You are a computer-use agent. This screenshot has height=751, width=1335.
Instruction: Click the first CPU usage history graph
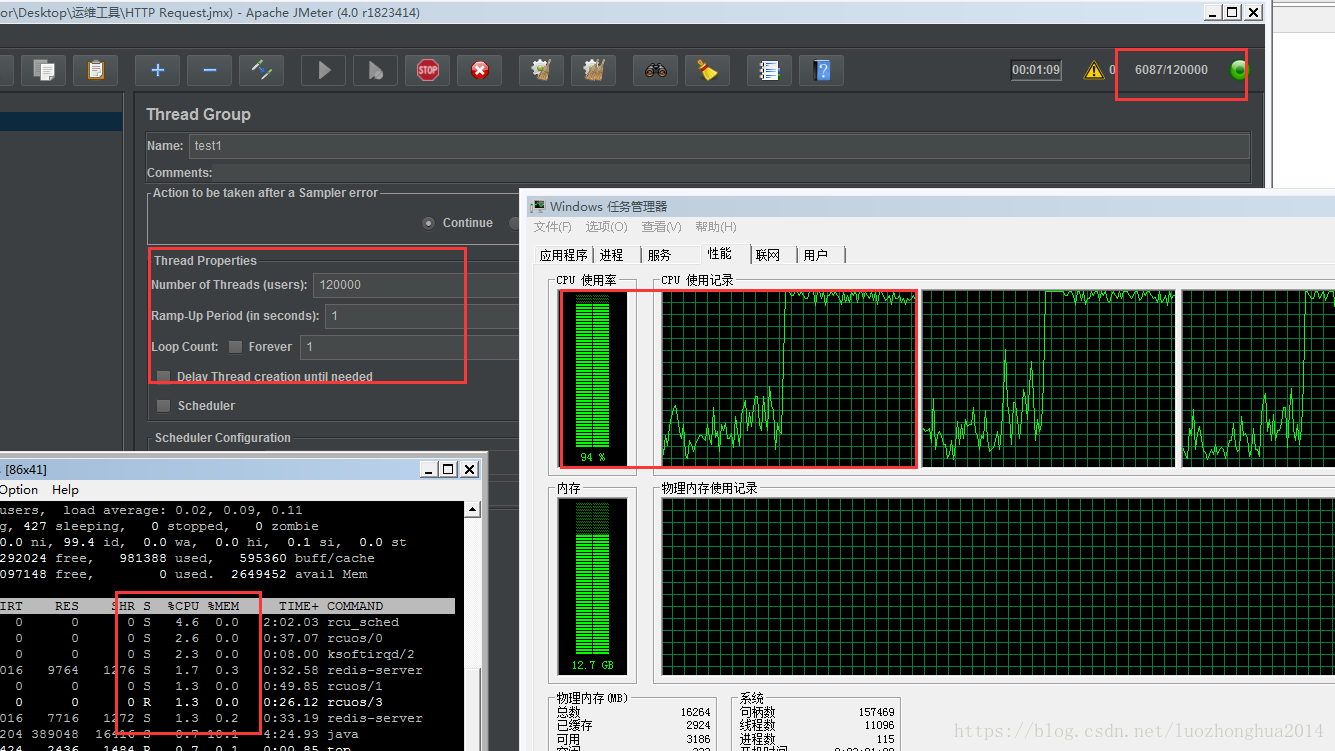point(789,378)
